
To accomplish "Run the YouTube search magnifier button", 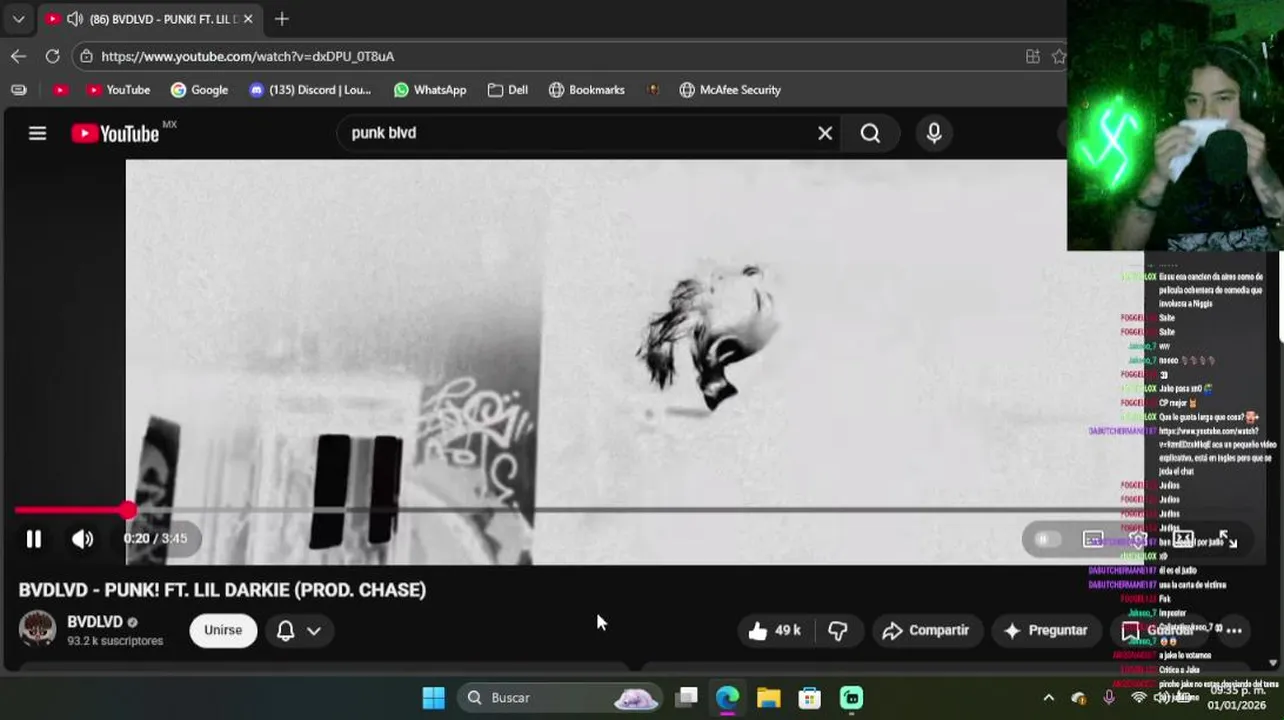I will point(870,133).
